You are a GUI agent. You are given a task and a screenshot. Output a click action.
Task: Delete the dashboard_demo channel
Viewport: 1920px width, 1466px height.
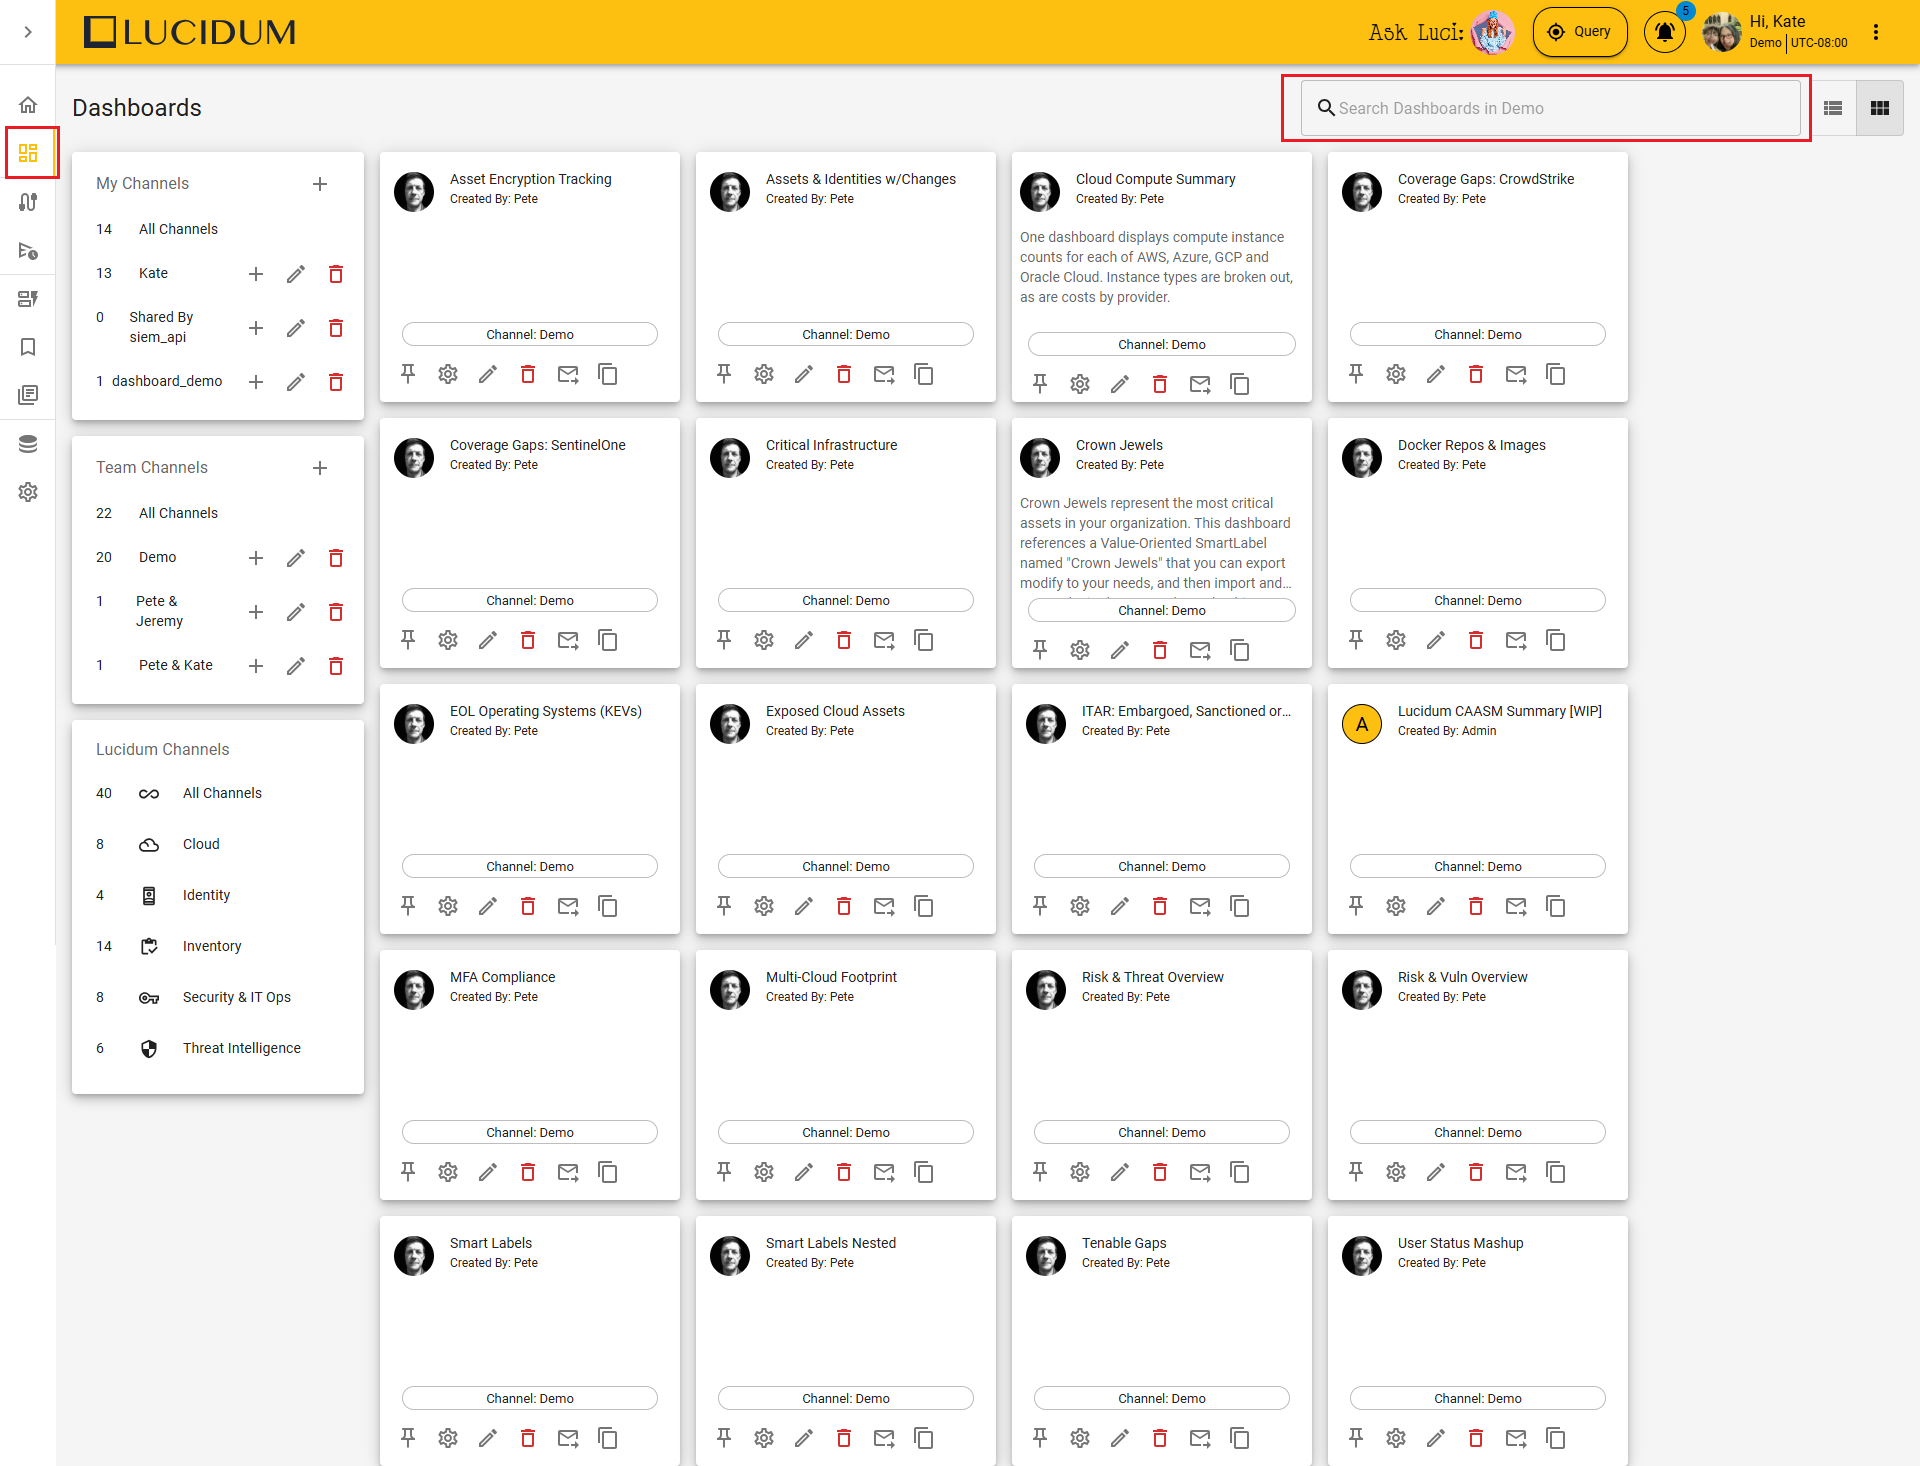(x=336, y=382)
